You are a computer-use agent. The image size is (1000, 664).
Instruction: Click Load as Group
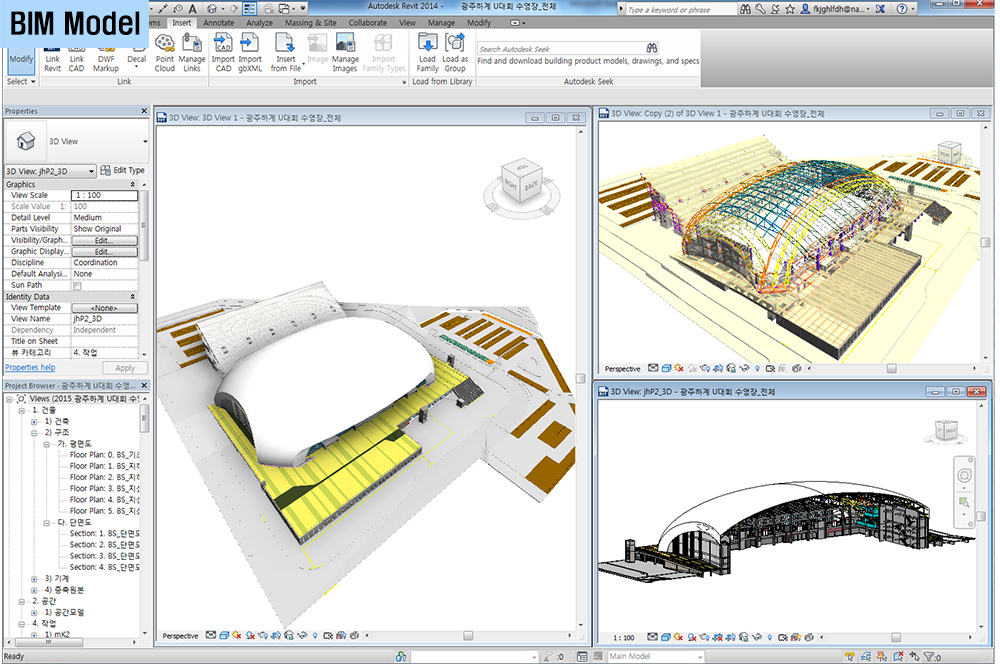click(455, 53)
